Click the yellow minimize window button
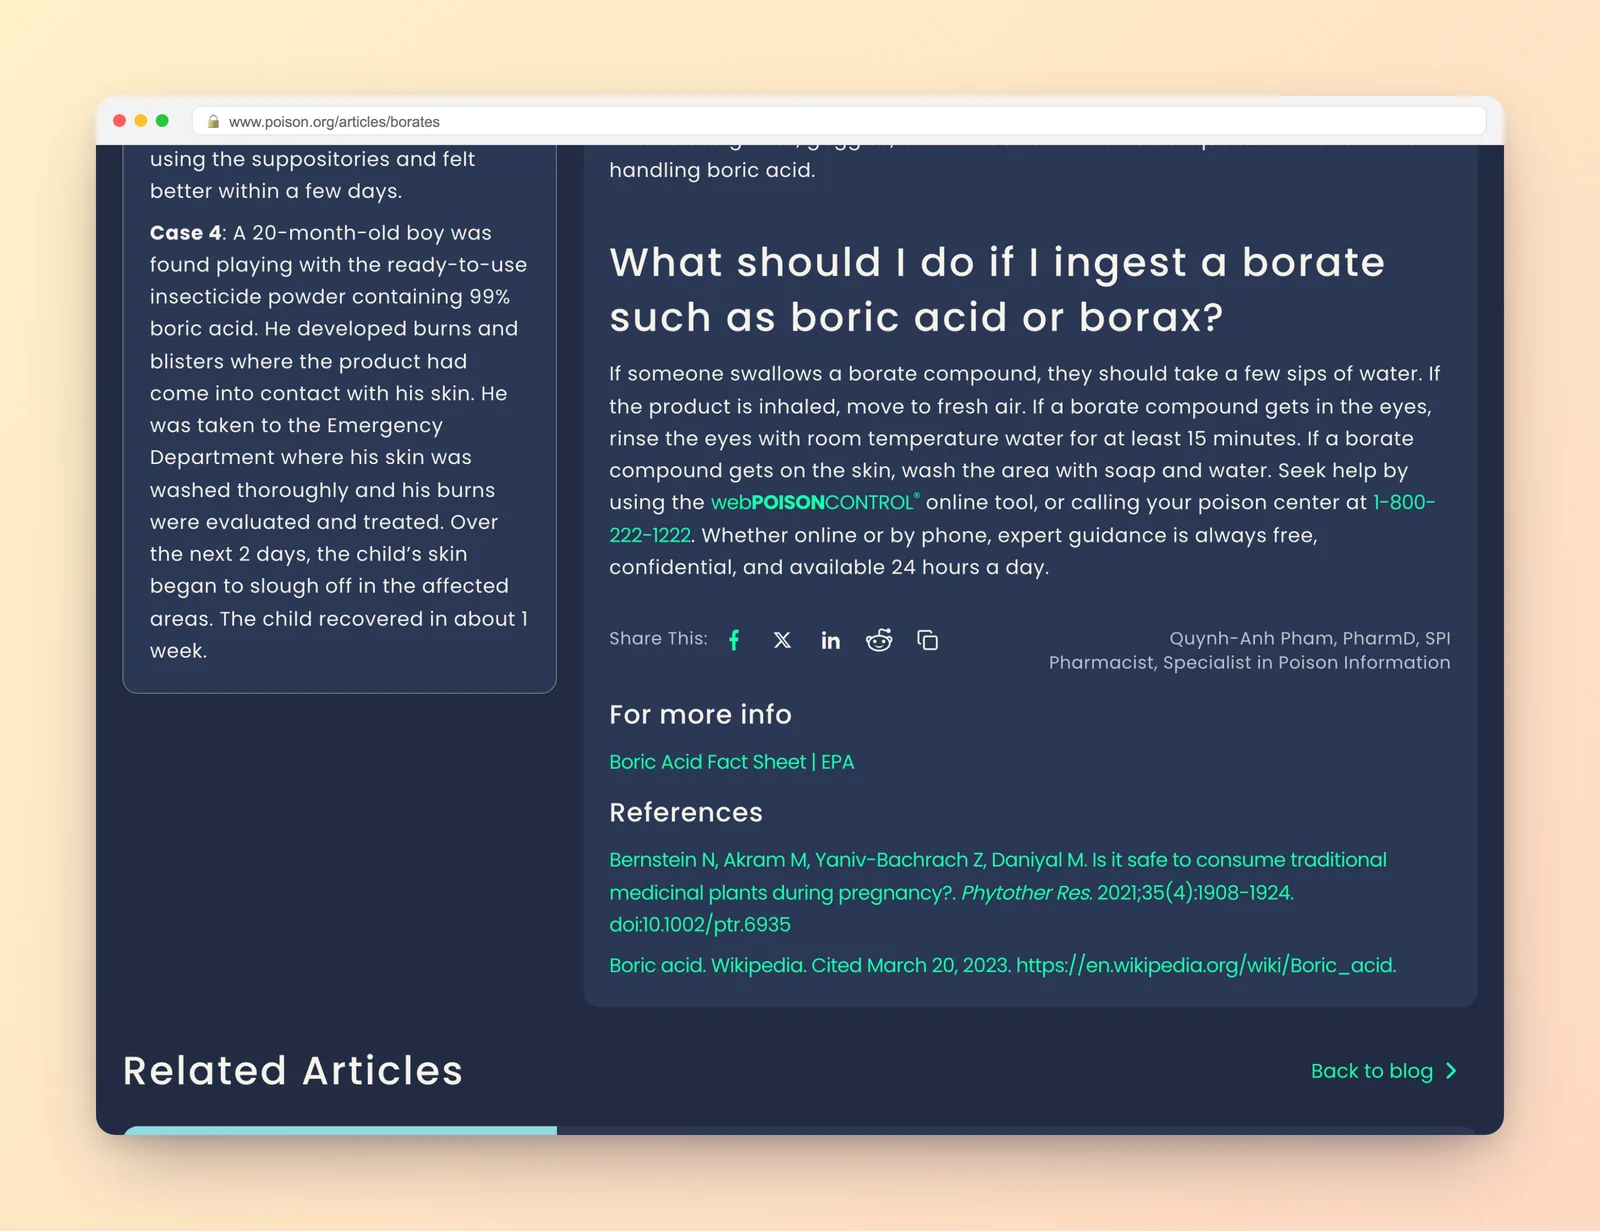The image size is (1600, 1232). pyautogui.click(x=141, y=121)
